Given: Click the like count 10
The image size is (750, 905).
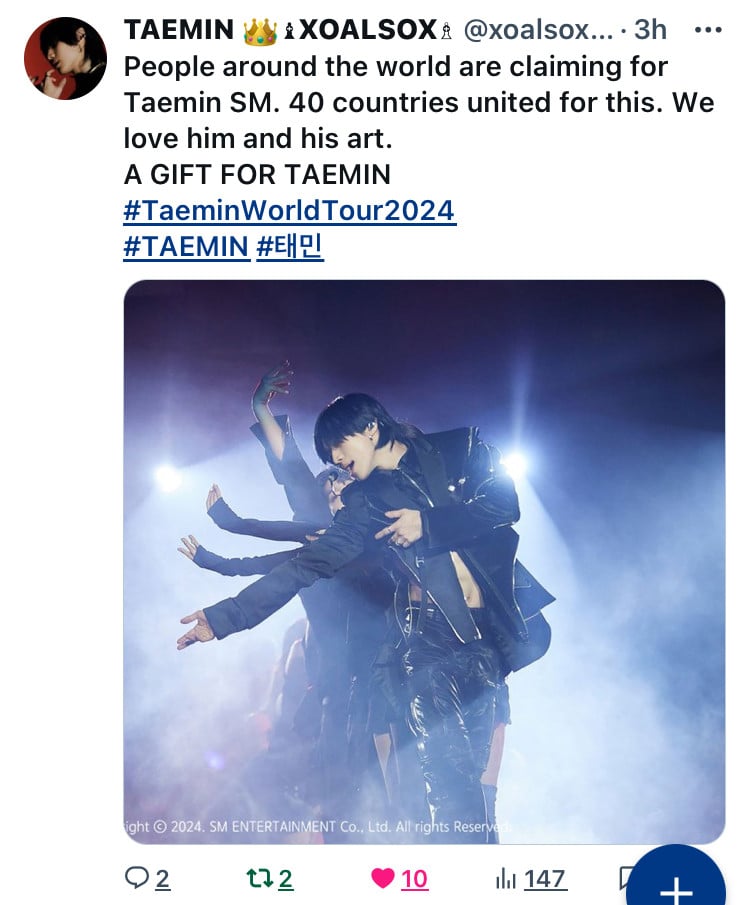Looking at the screenshot, I should pyautogui.click(x=414, y=879).
